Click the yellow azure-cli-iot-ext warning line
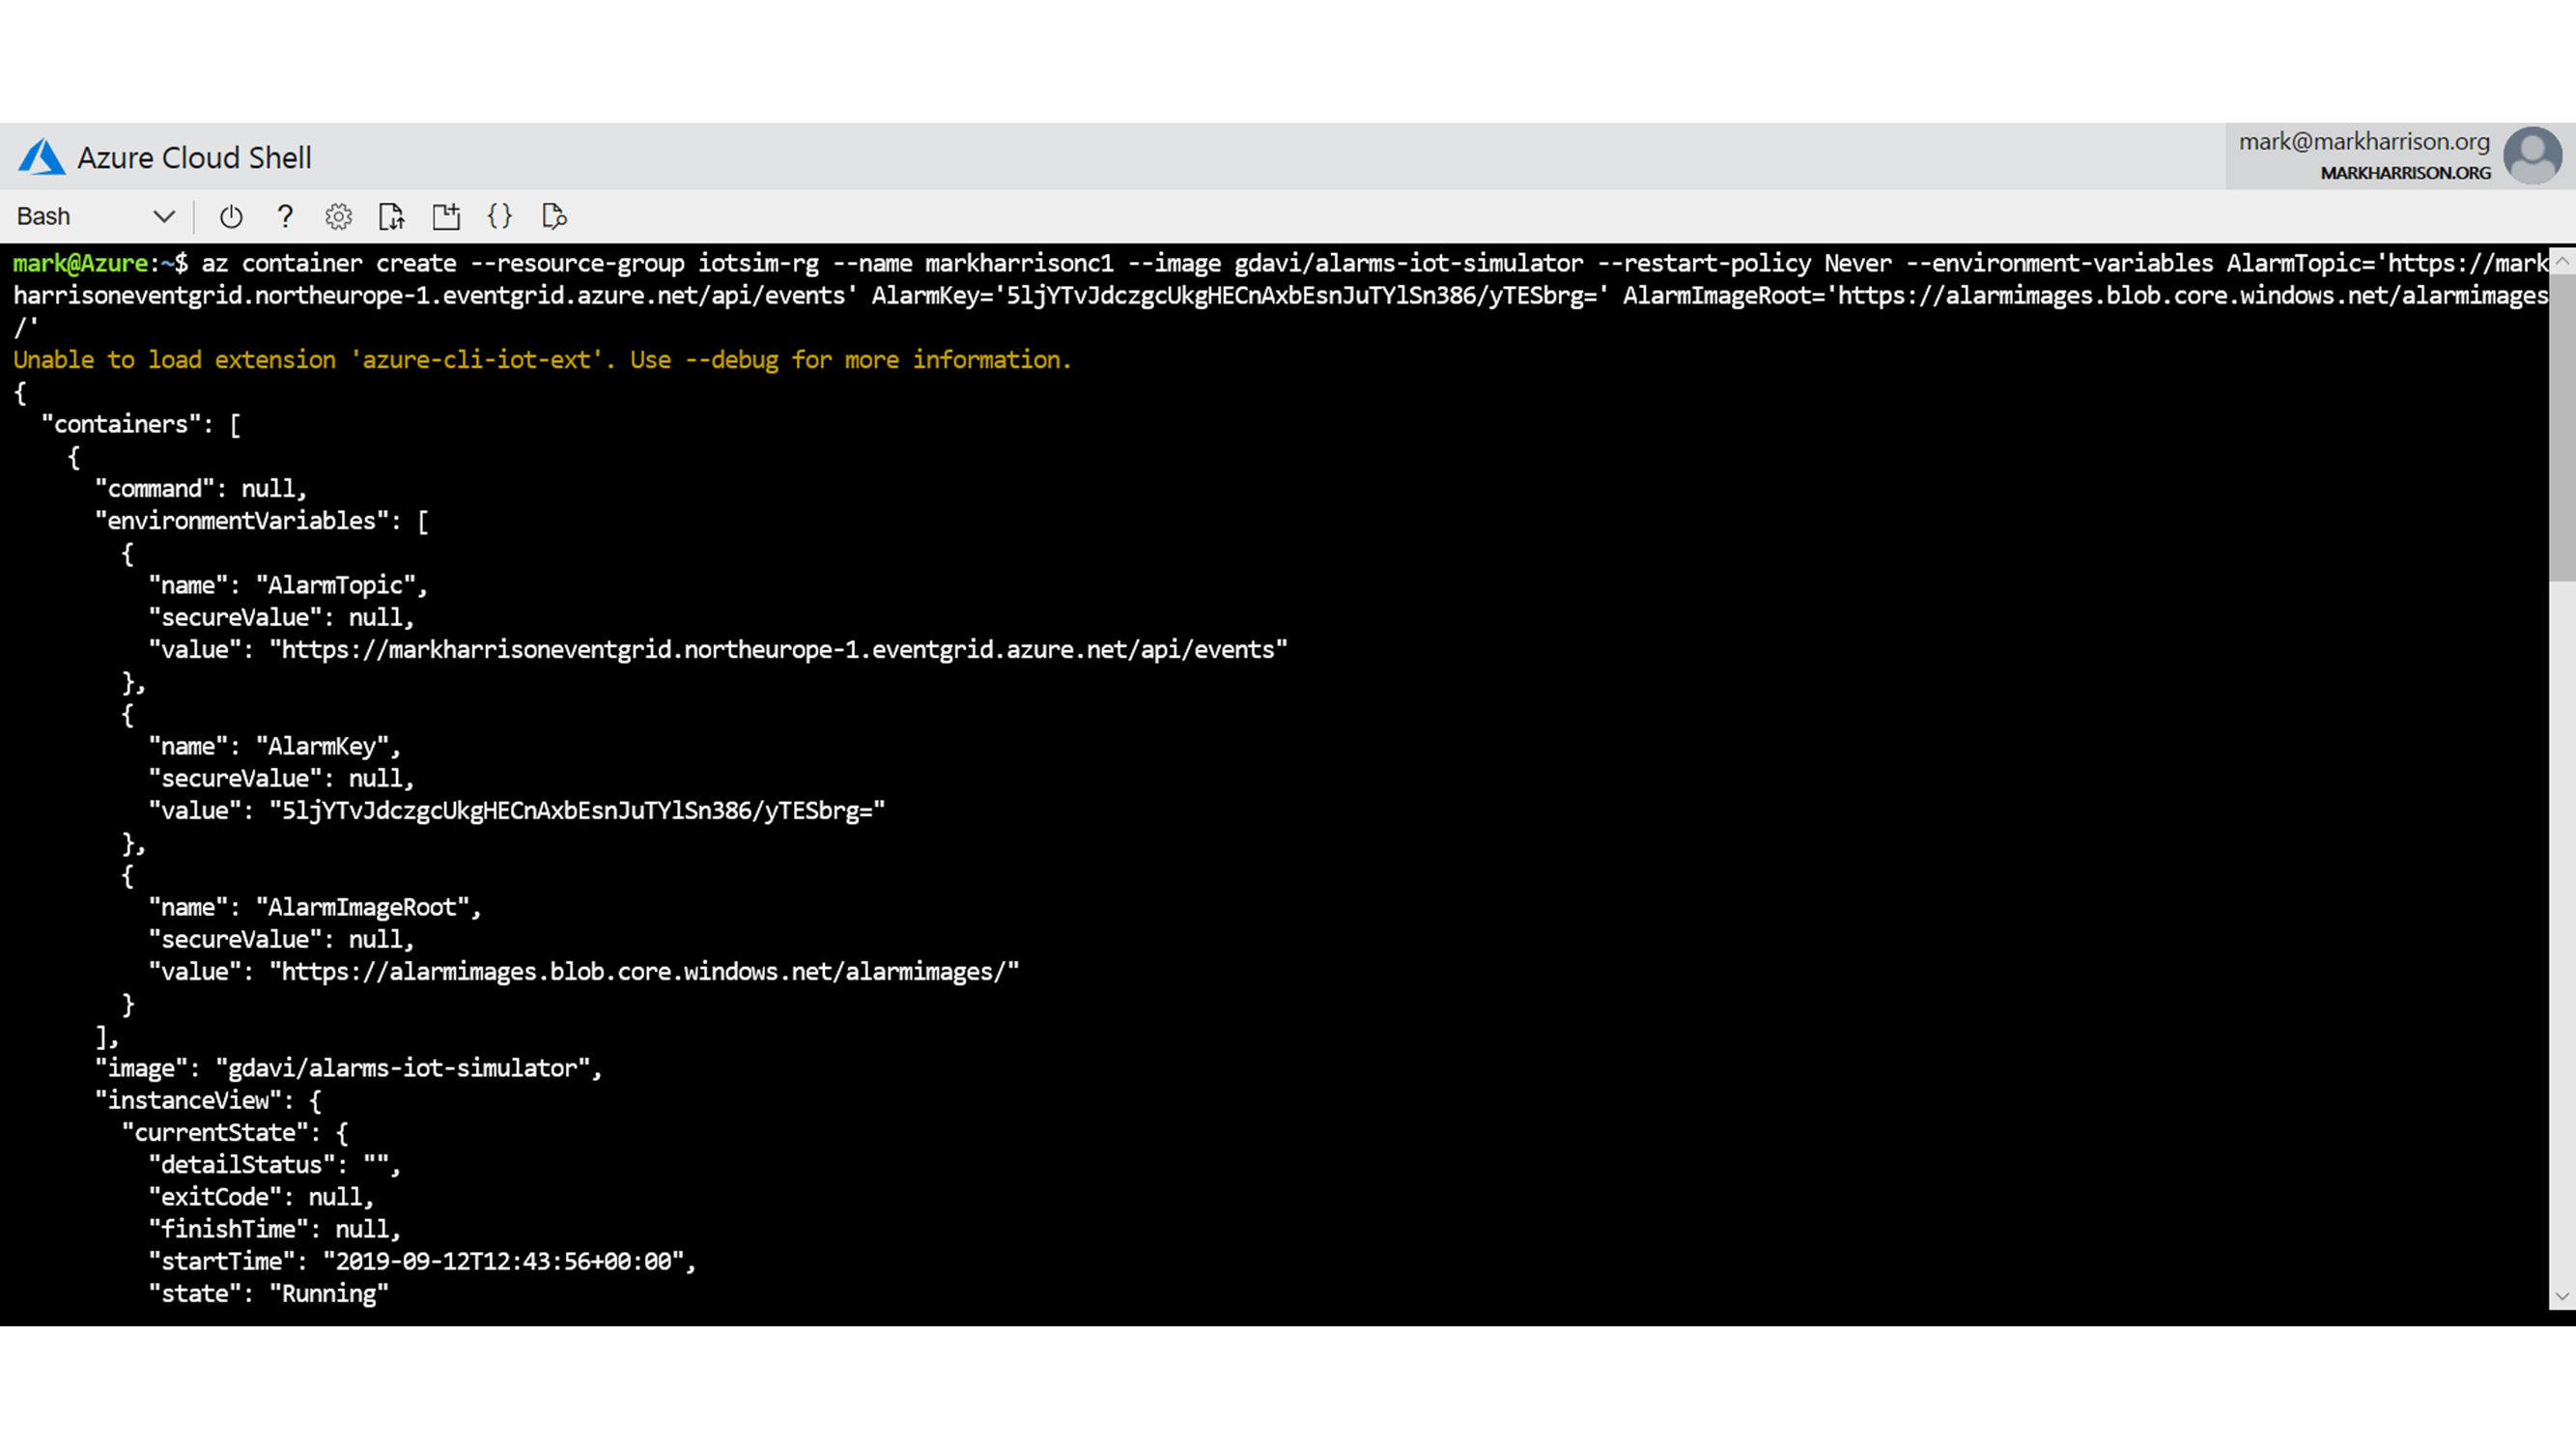The width and height of the screenshot is (2576, 1449). tap(541, 360)
